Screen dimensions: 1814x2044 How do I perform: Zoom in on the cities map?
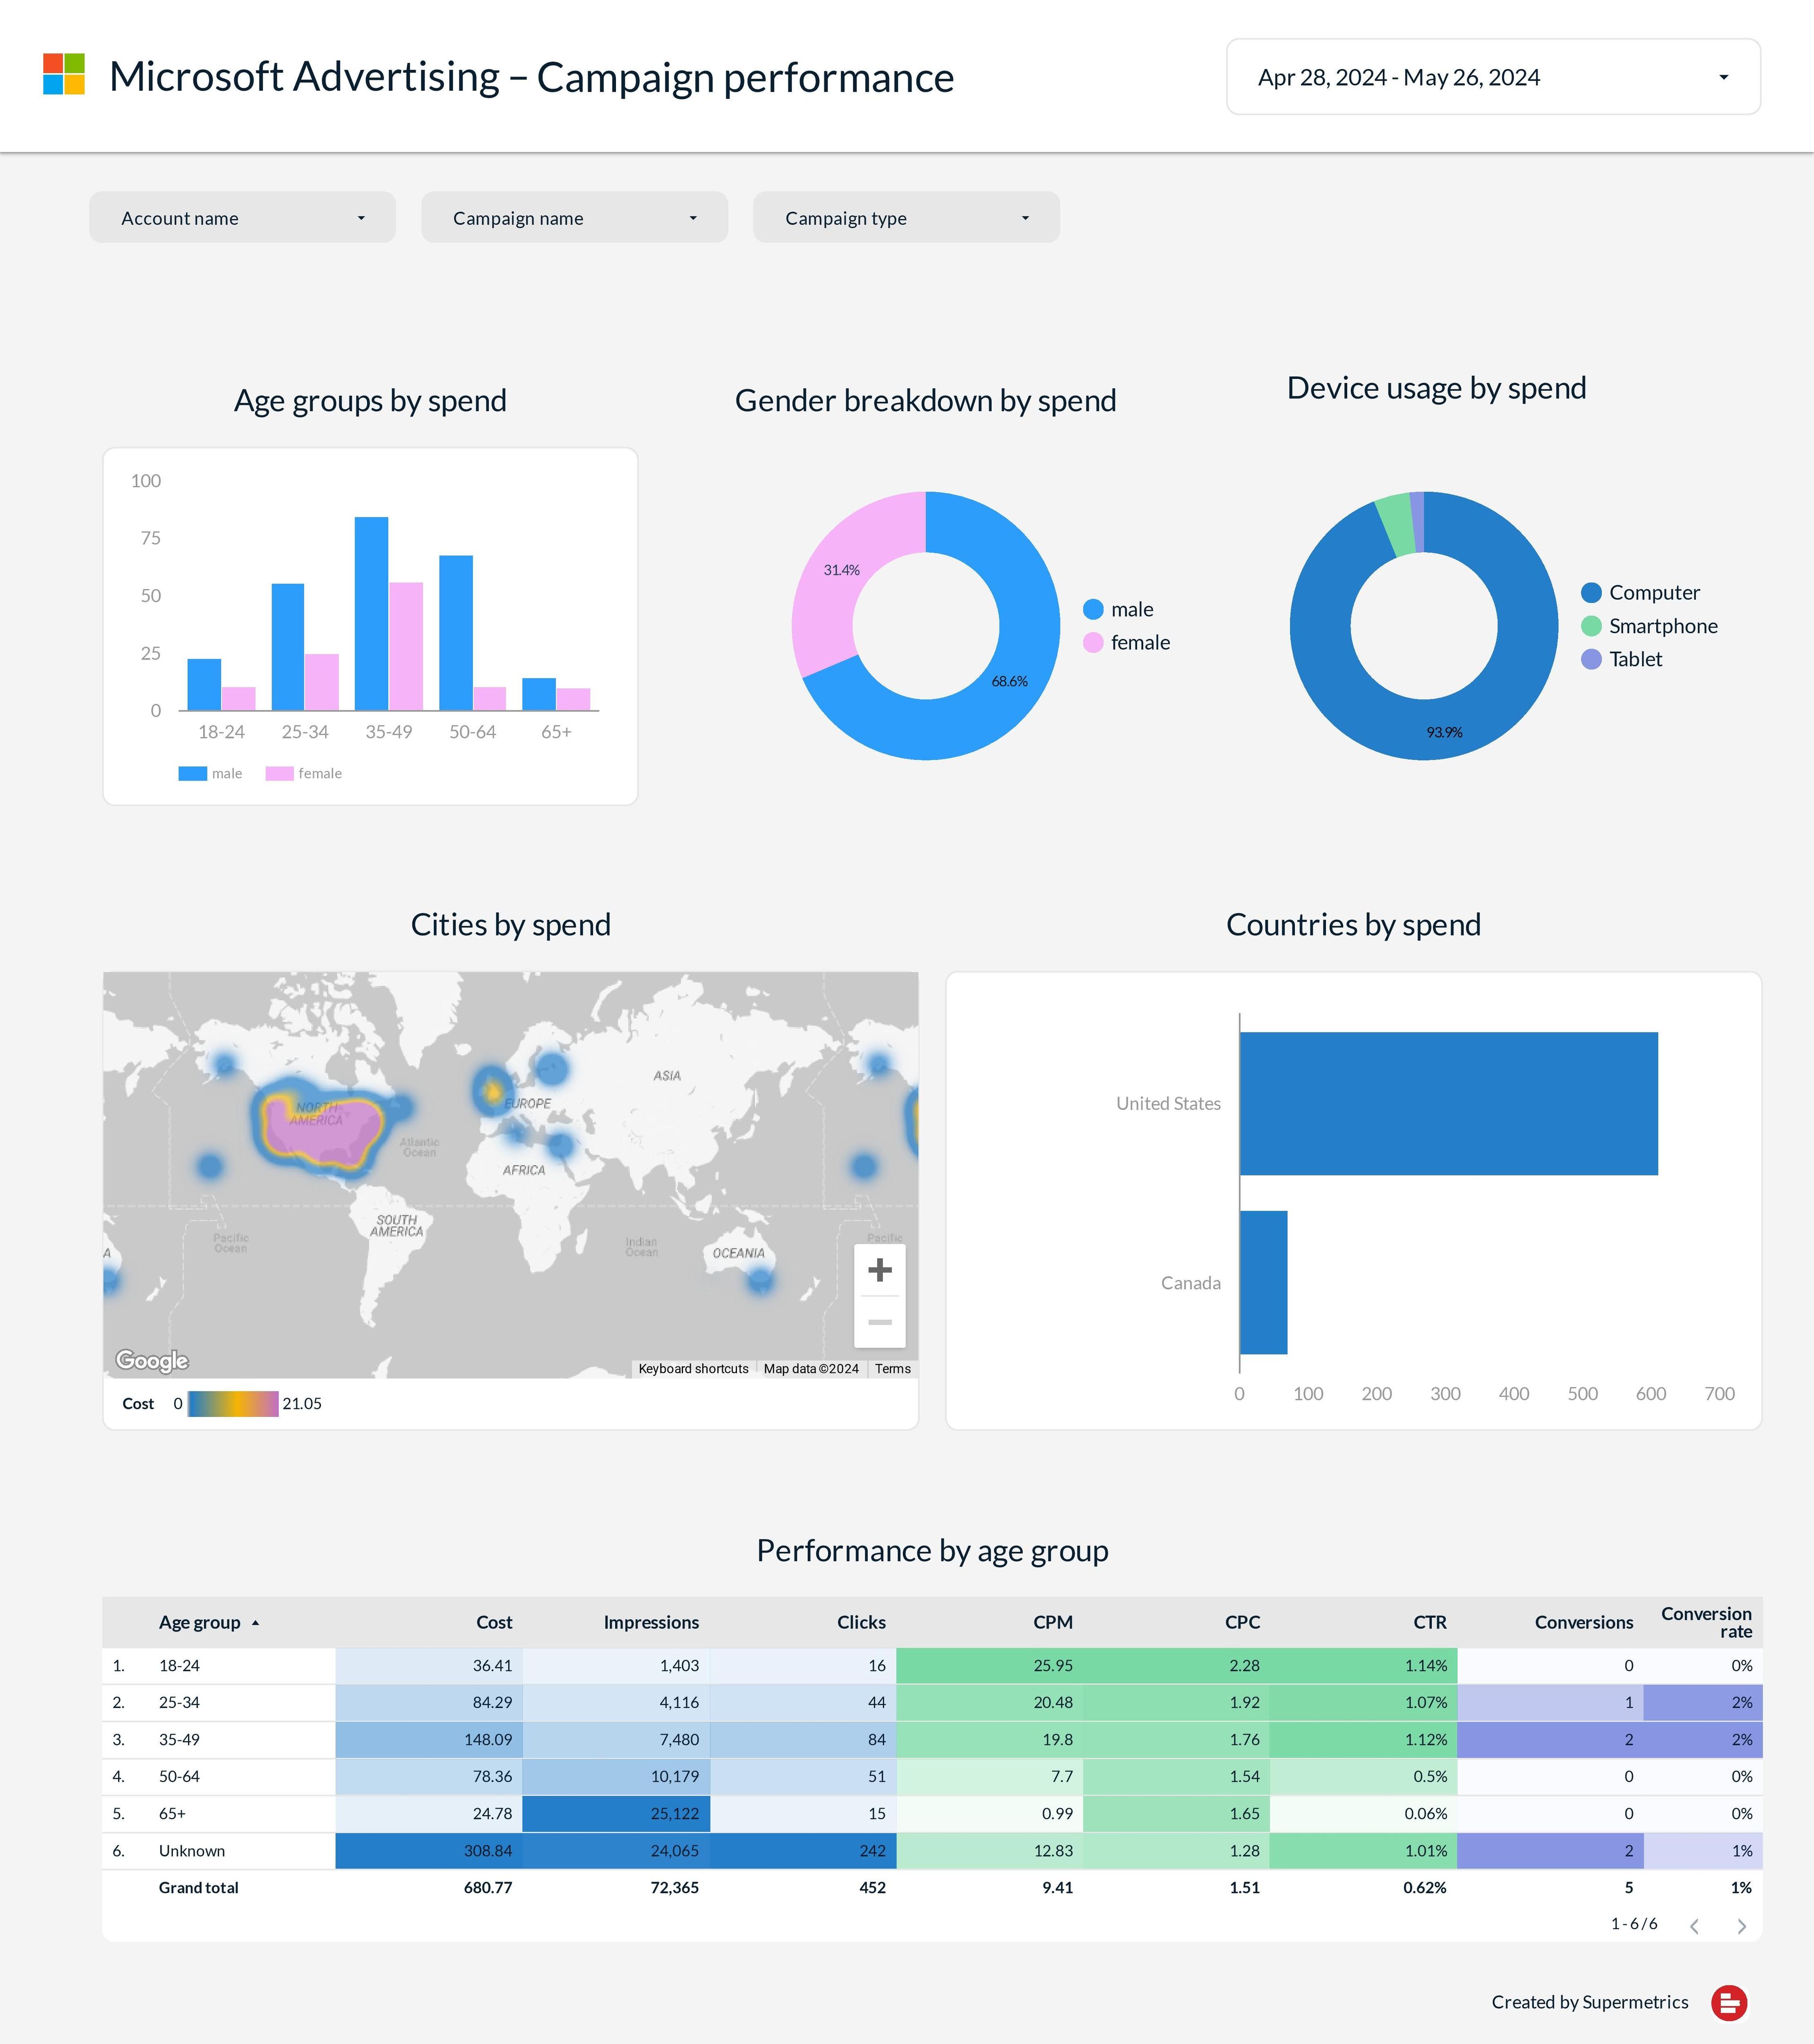pyautogui.click(x=879, y=1270)
